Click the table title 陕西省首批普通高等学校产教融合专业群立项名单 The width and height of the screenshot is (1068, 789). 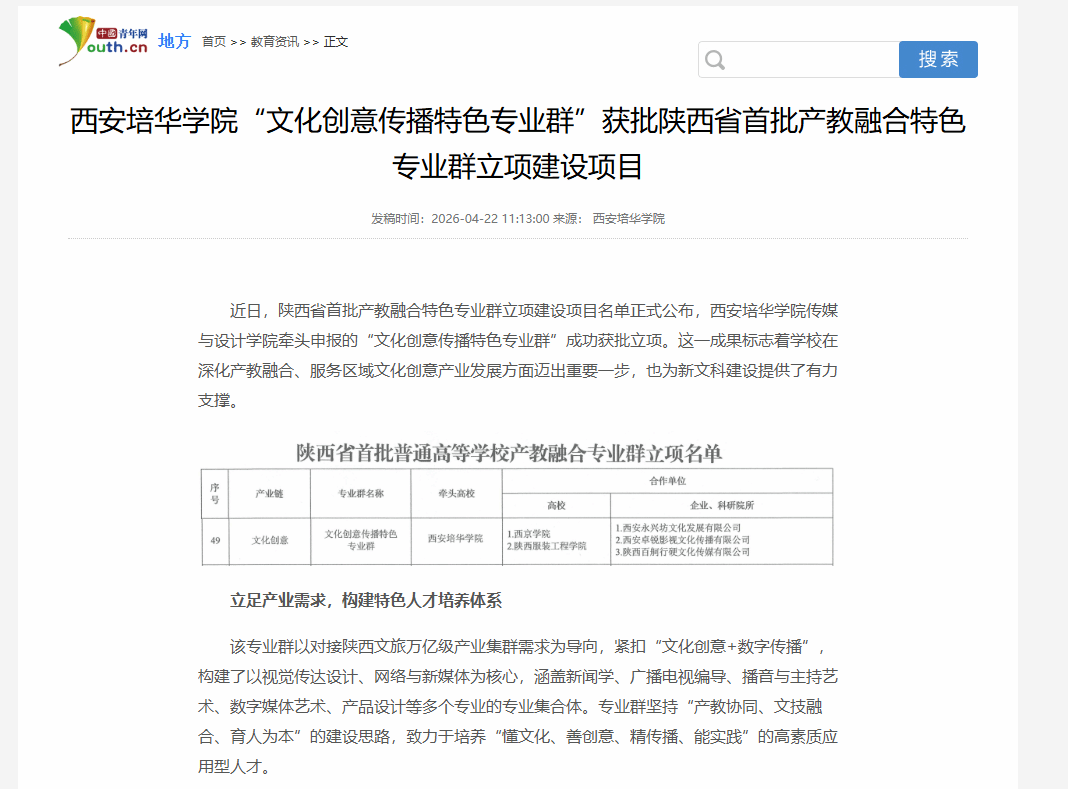click(x=508, y=453)
